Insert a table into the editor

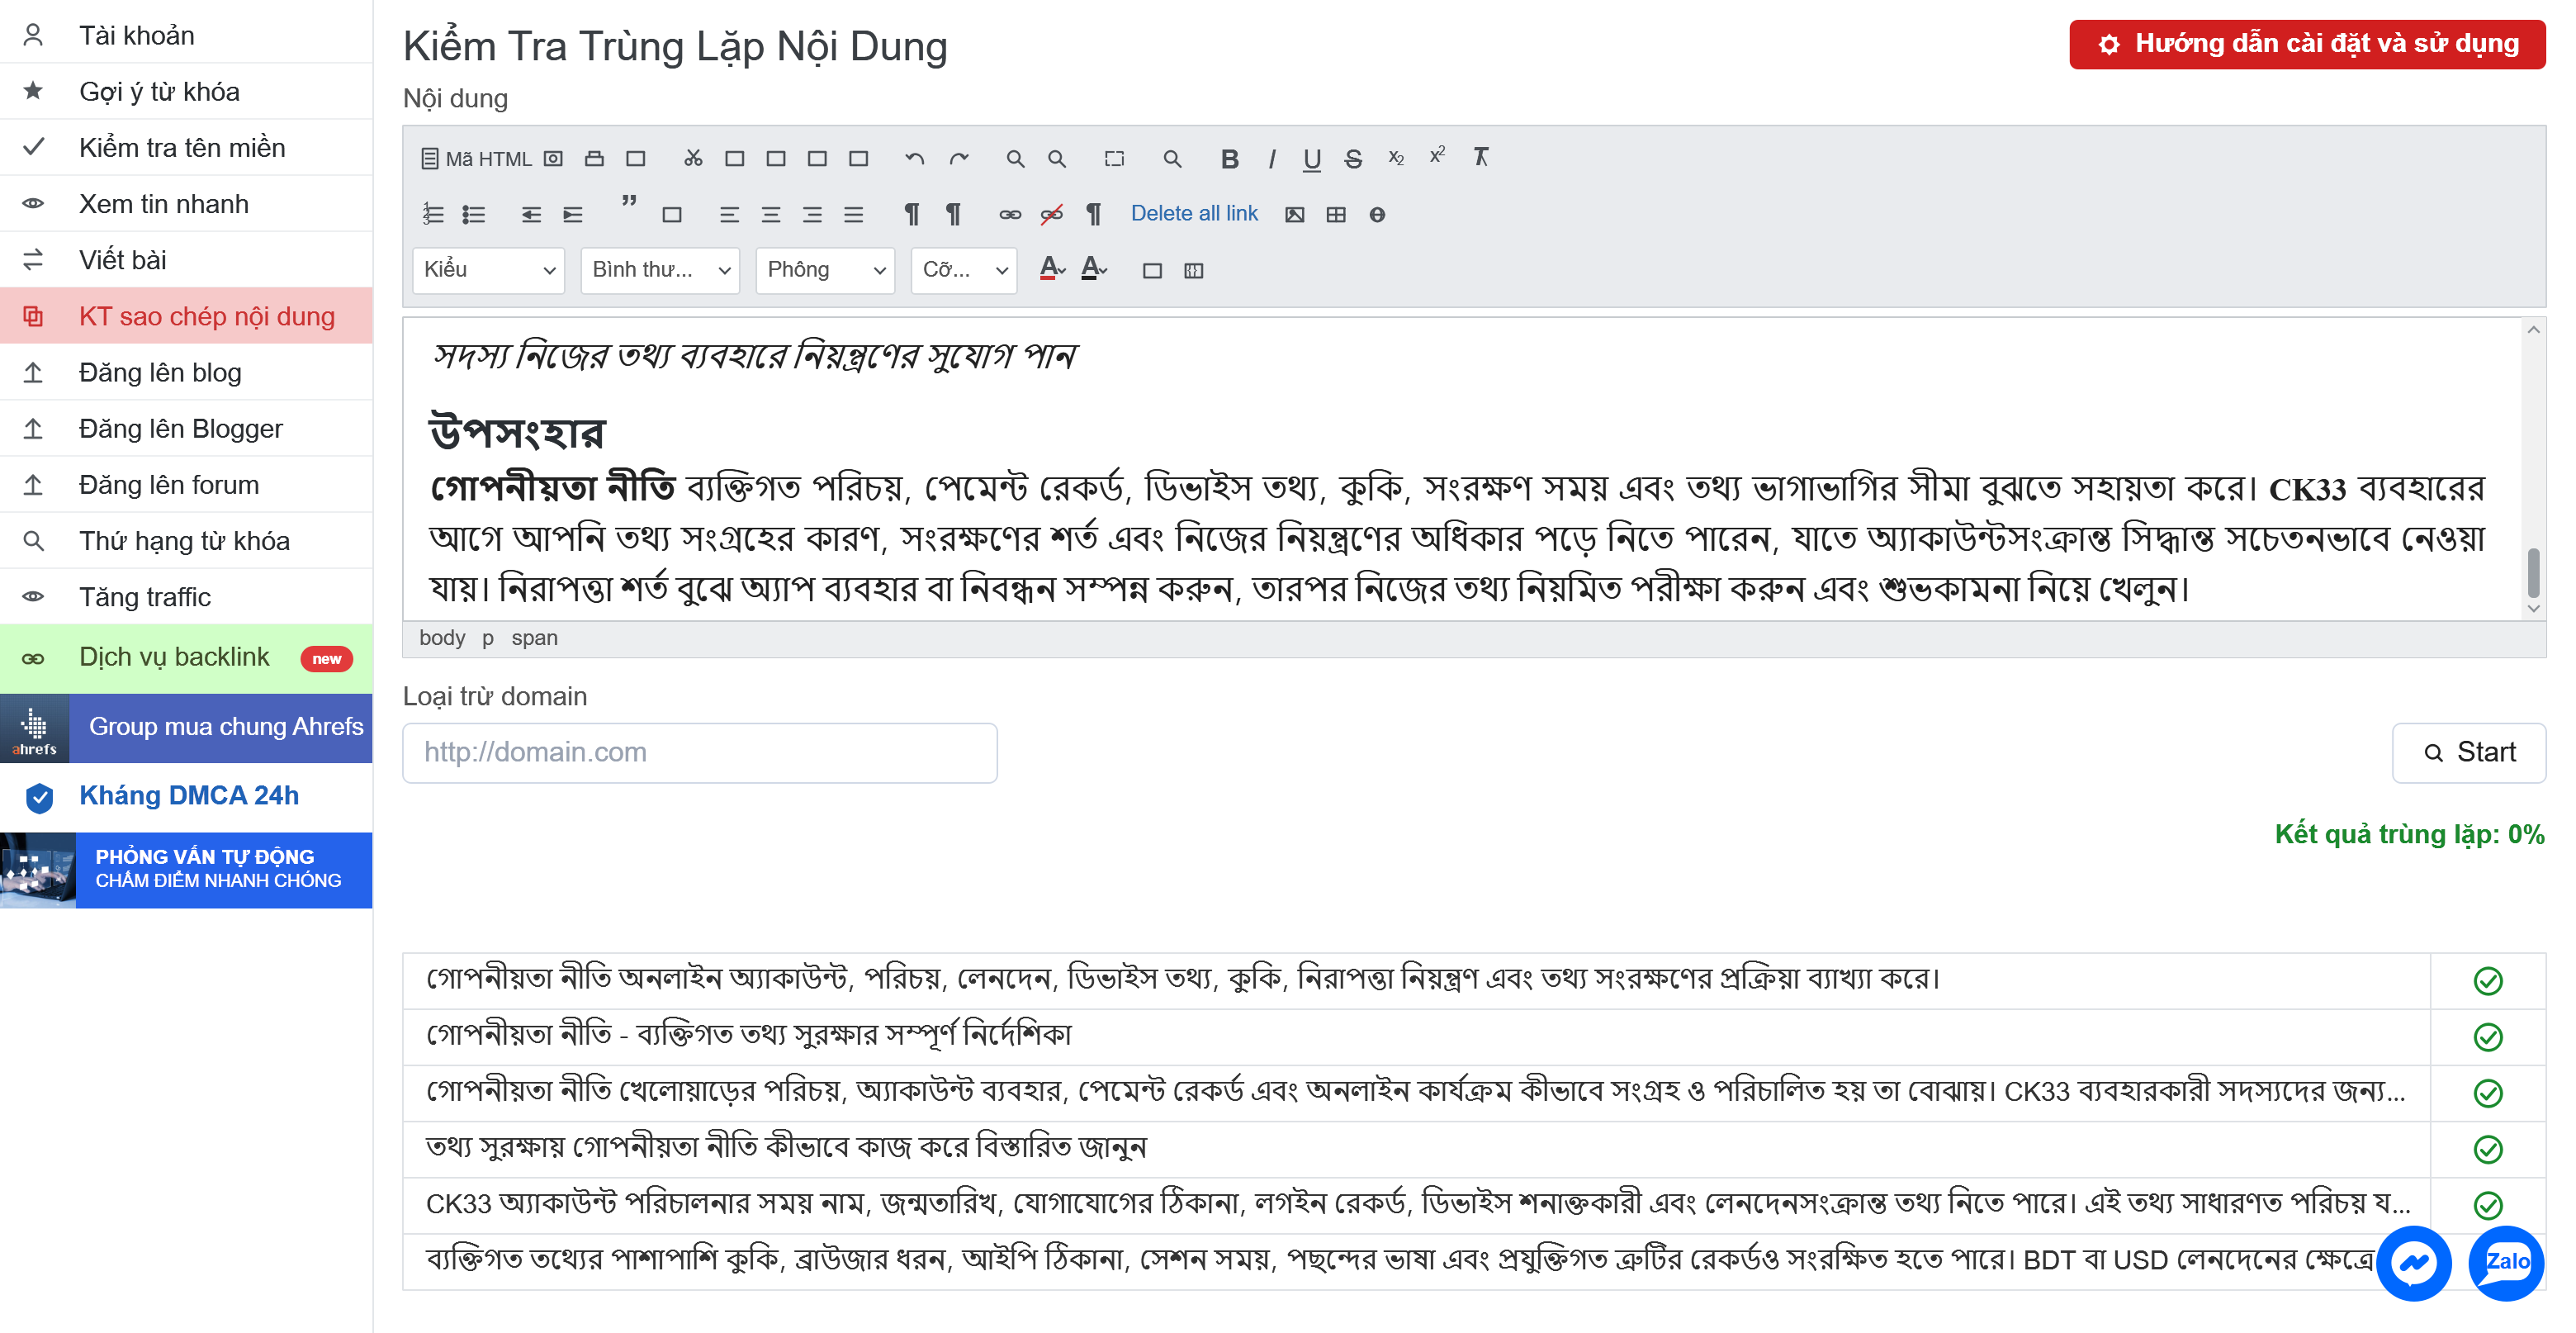[x=1336, y=214]
